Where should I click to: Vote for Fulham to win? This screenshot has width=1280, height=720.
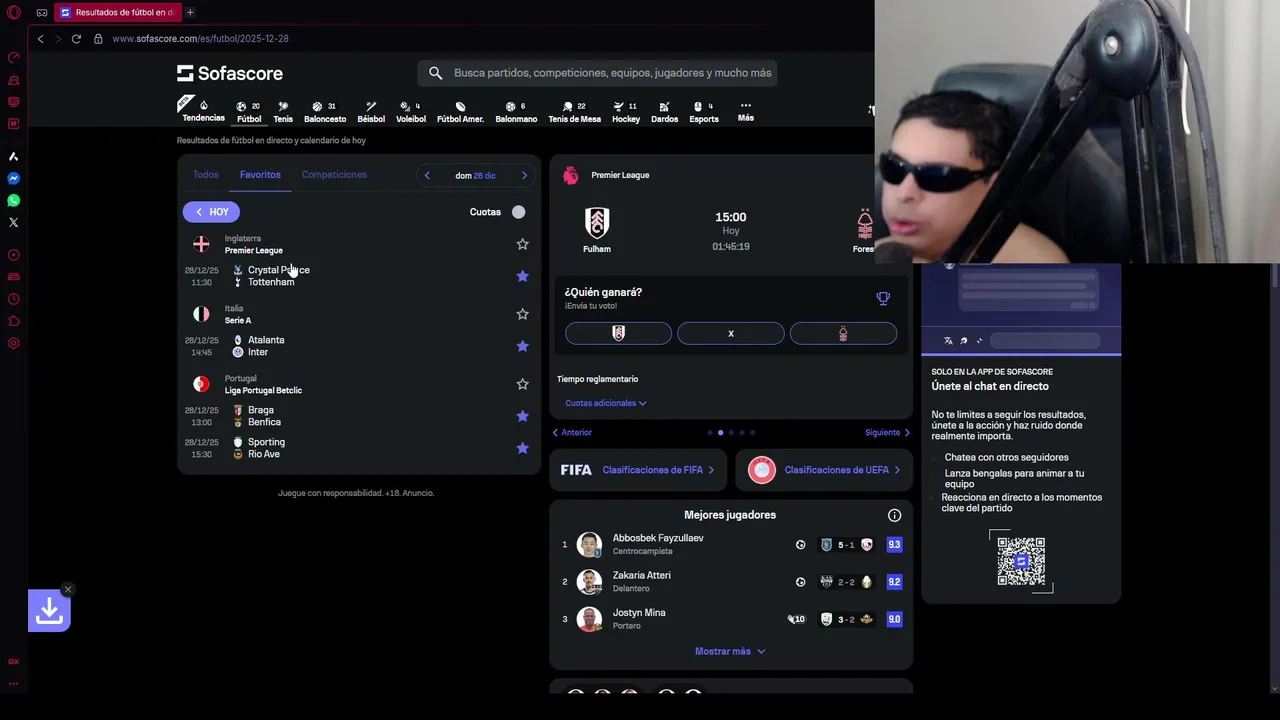(x=618, y=334)
